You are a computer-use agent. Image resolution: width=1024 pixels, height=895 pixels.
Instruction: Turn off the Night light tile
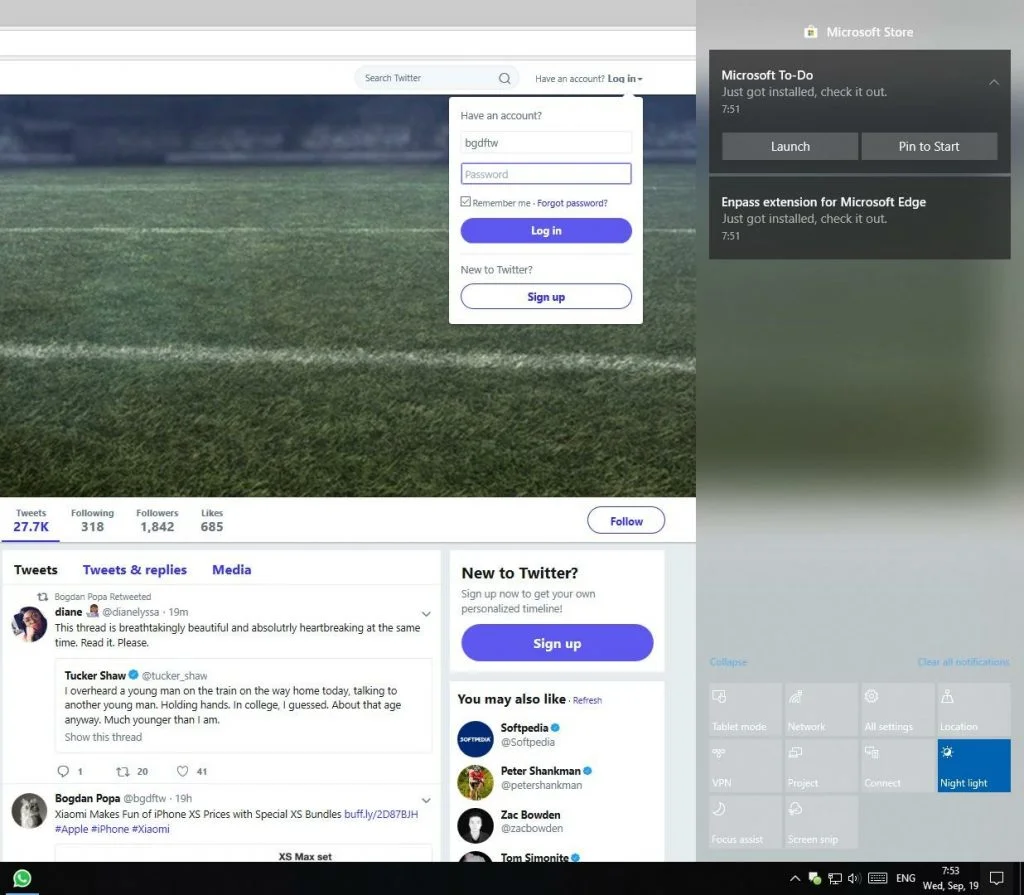[973, 766]
